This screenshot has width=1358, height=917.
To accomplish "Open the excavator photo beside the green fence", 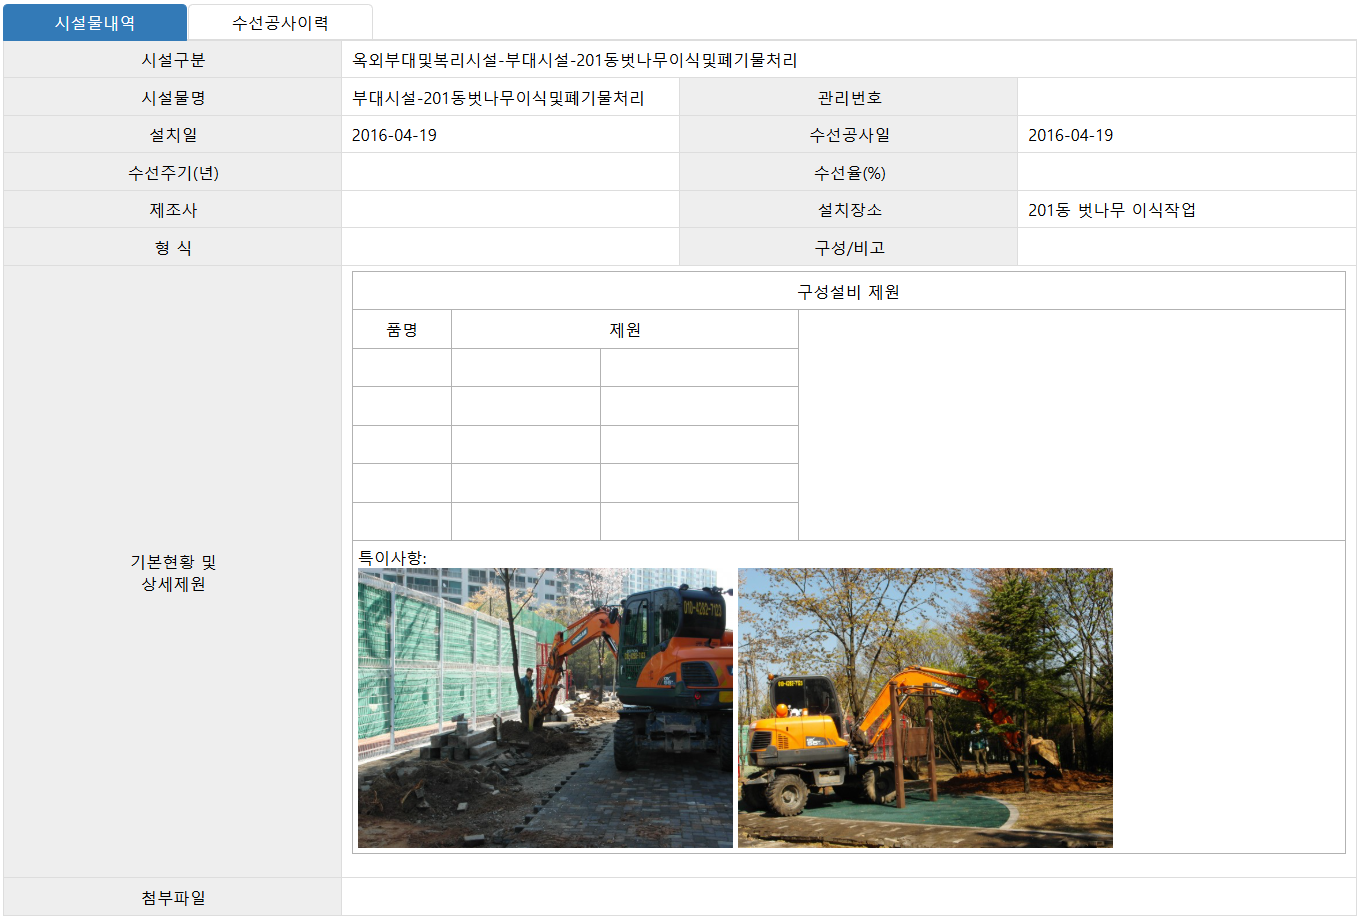I will coord(545,708).
